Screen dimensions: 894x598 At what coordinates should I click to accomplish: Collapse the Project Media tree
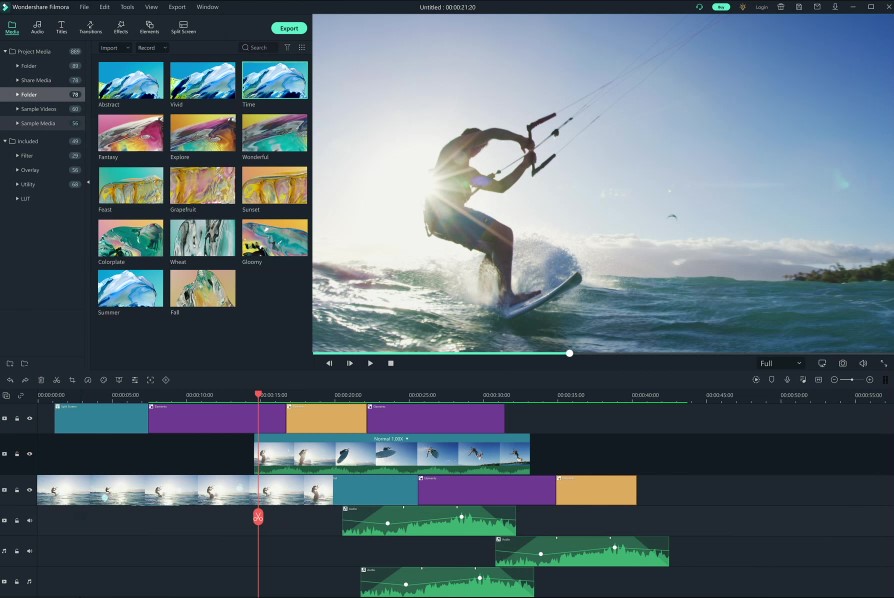point(5,51)
